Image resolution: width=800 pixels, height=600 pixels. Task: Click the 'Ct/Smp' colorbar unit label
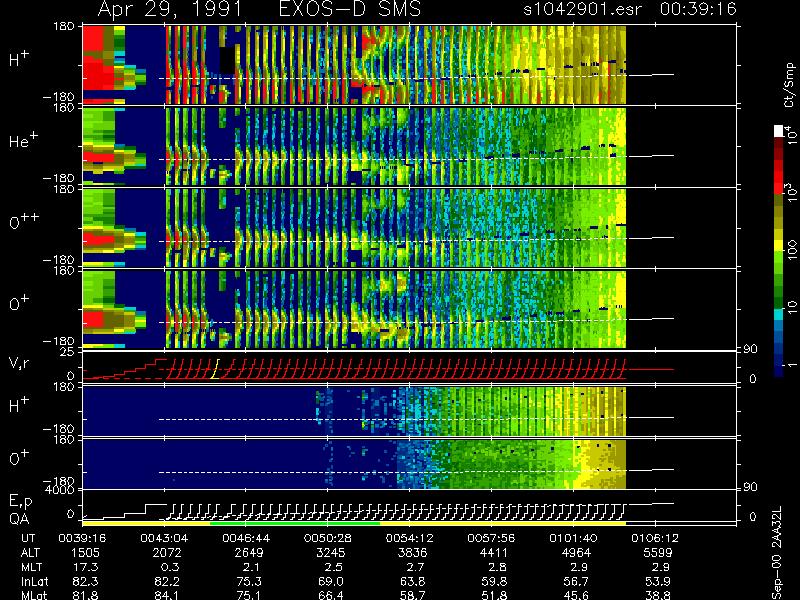(x=790, y=85)
